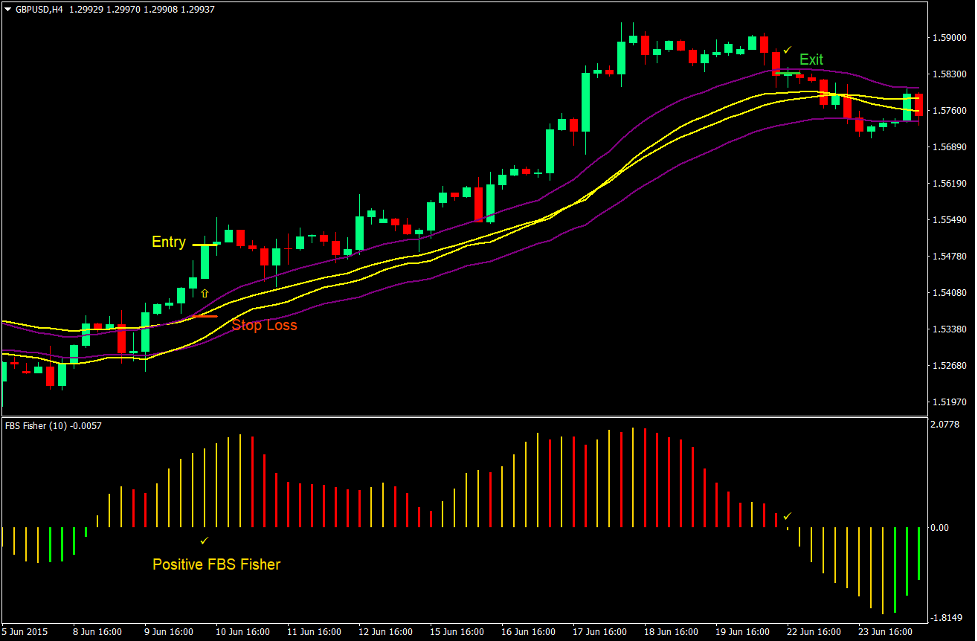Toggle selection of the Exit text label

(811, 59)
